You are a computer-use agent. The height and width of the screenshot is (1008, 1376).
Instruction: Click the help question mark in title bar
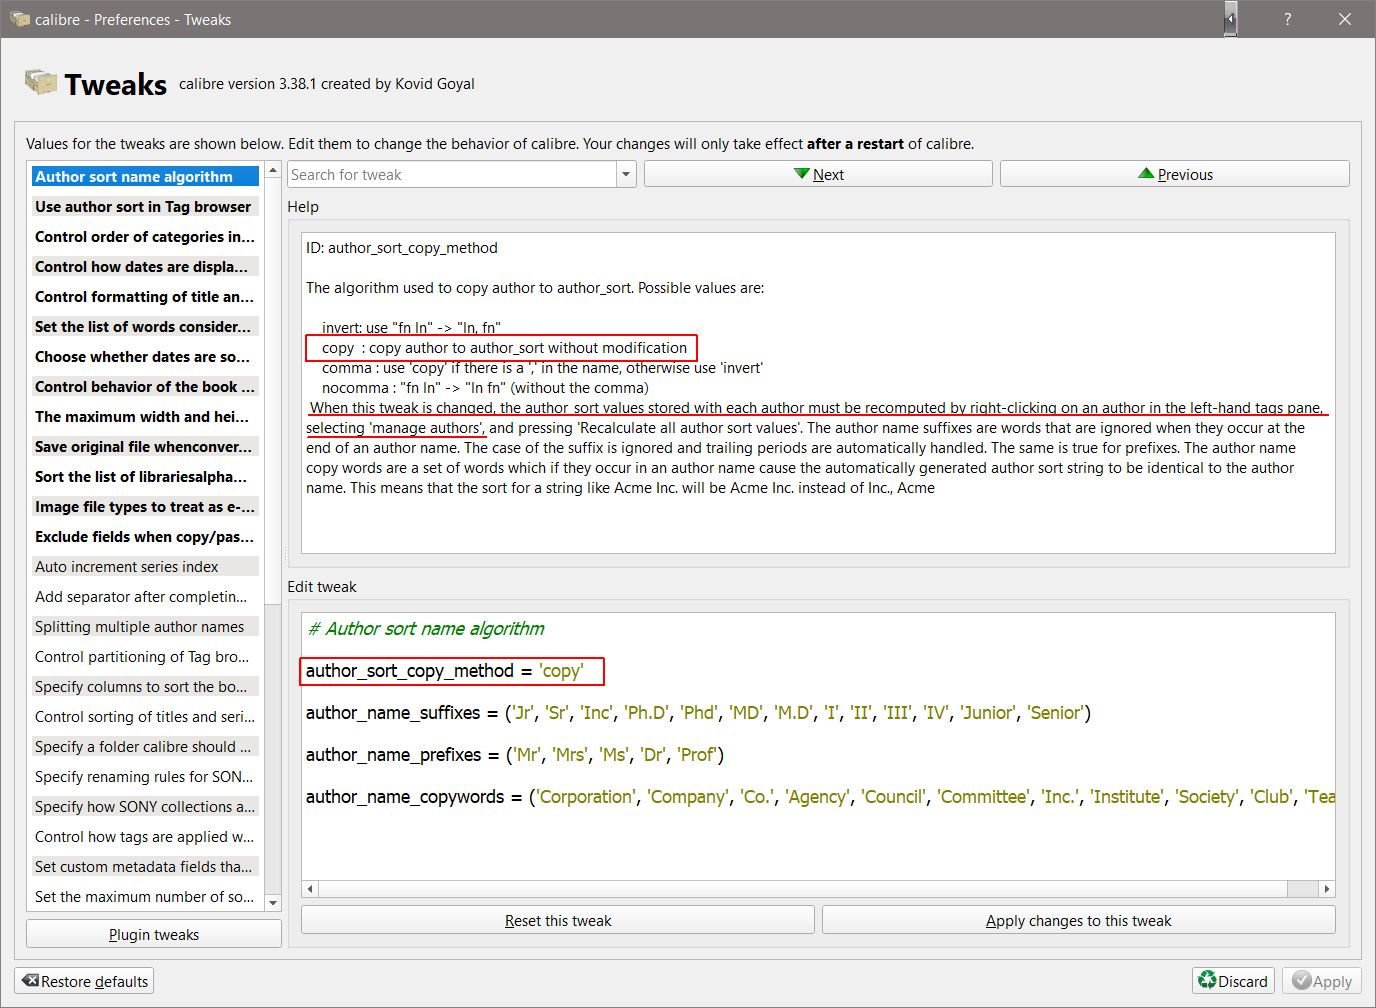[x=1287, y=19]
